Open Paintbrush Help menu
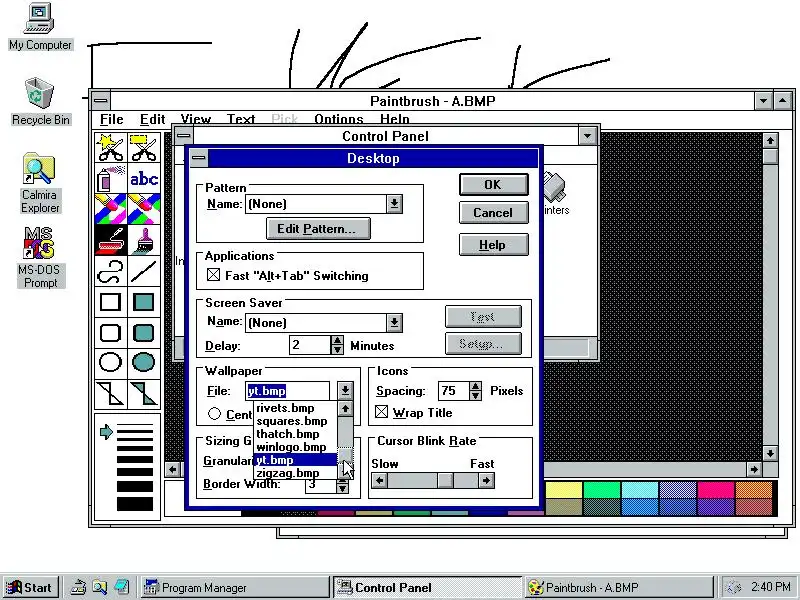Viewport: 800px width, 600px height. pos(394,119)
